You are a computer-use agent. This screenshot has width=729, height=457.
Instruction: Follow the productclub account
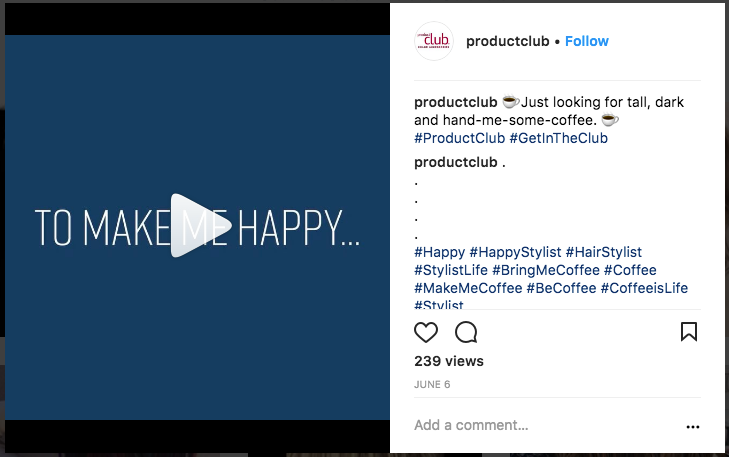pos(587,41)
